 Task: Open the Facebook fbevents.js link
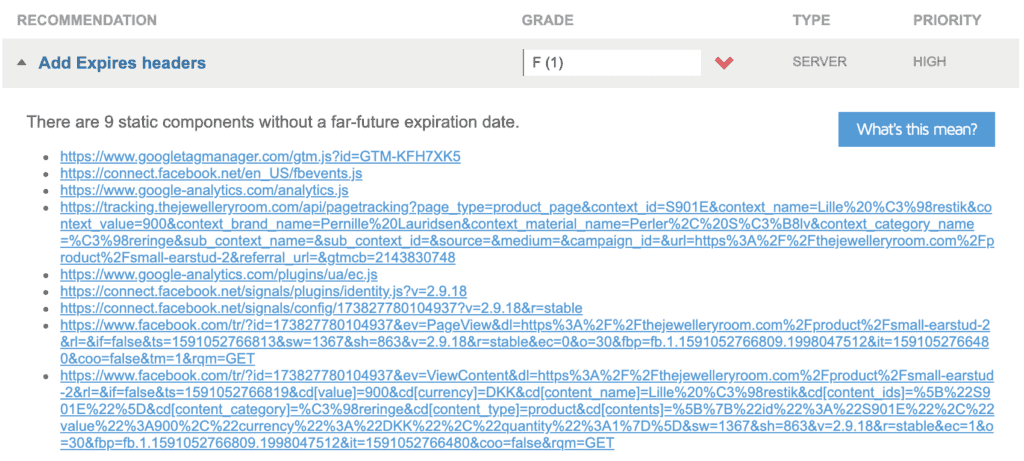211,174
